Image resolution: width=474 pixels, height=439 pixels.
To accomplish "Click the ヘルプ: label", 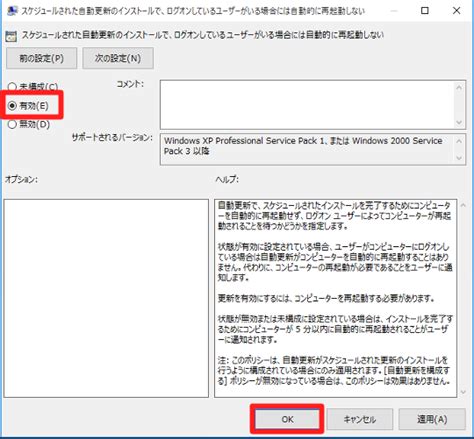I will [227, 179].
